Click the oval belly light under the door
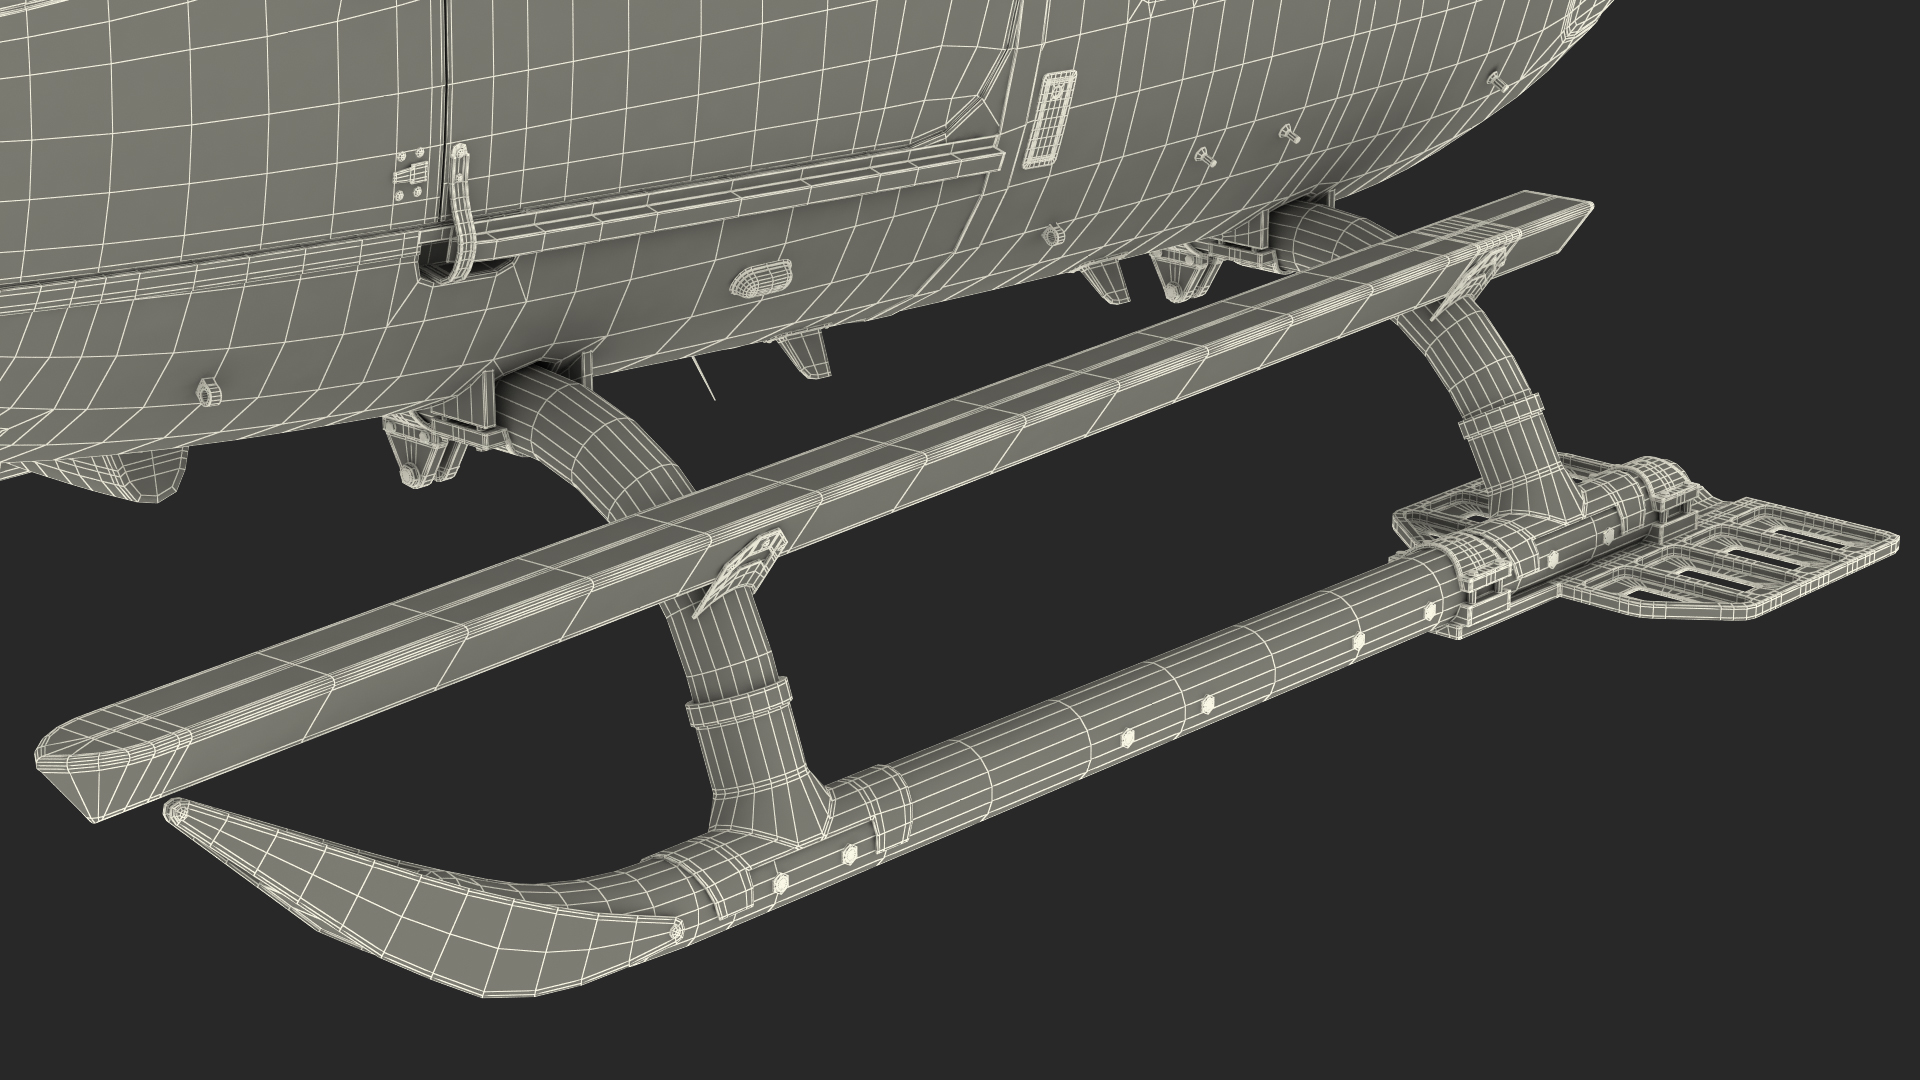1920x1080 pixels. [759, 279]
